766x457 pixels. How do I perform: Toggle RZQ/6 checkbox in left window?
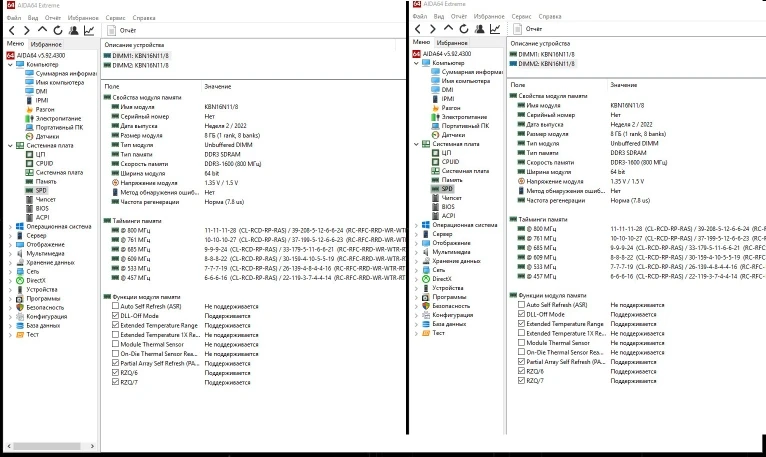(115, 372)
